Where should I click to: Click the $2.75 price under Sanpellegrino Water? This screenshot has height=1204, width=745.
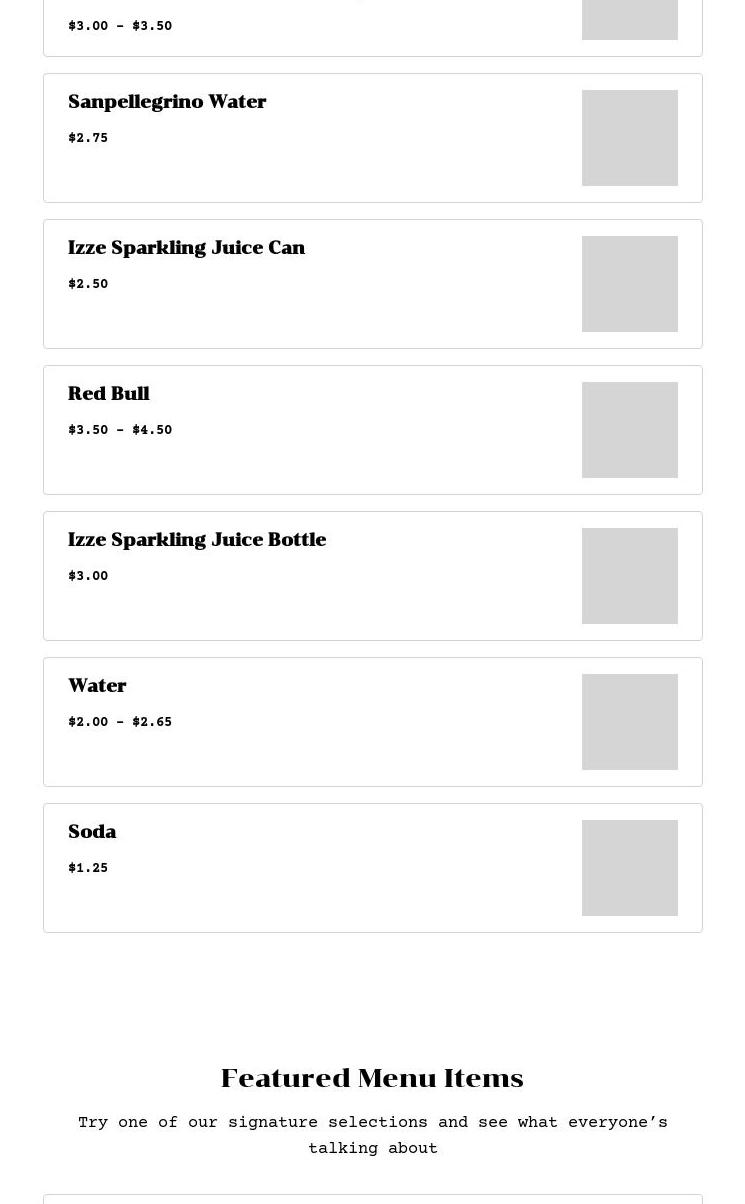(x=88, y=138)
